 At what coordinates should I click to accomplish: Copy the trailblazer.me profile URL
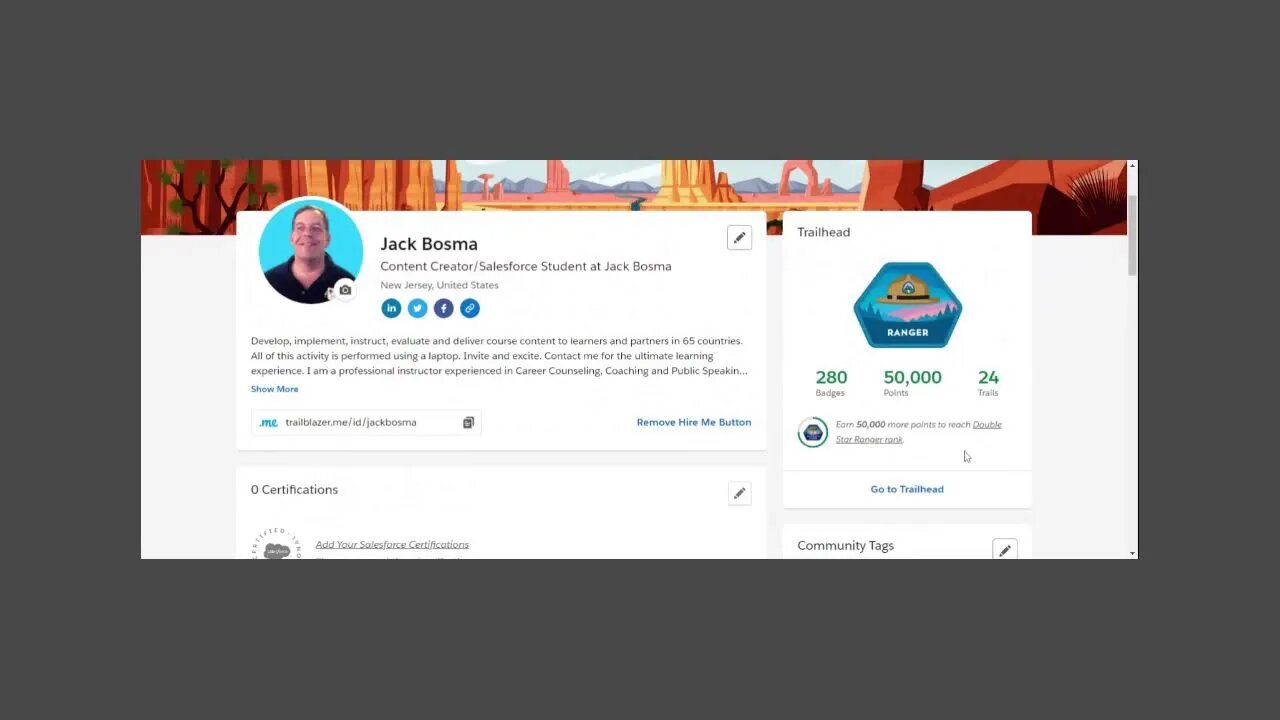(468, 423)
